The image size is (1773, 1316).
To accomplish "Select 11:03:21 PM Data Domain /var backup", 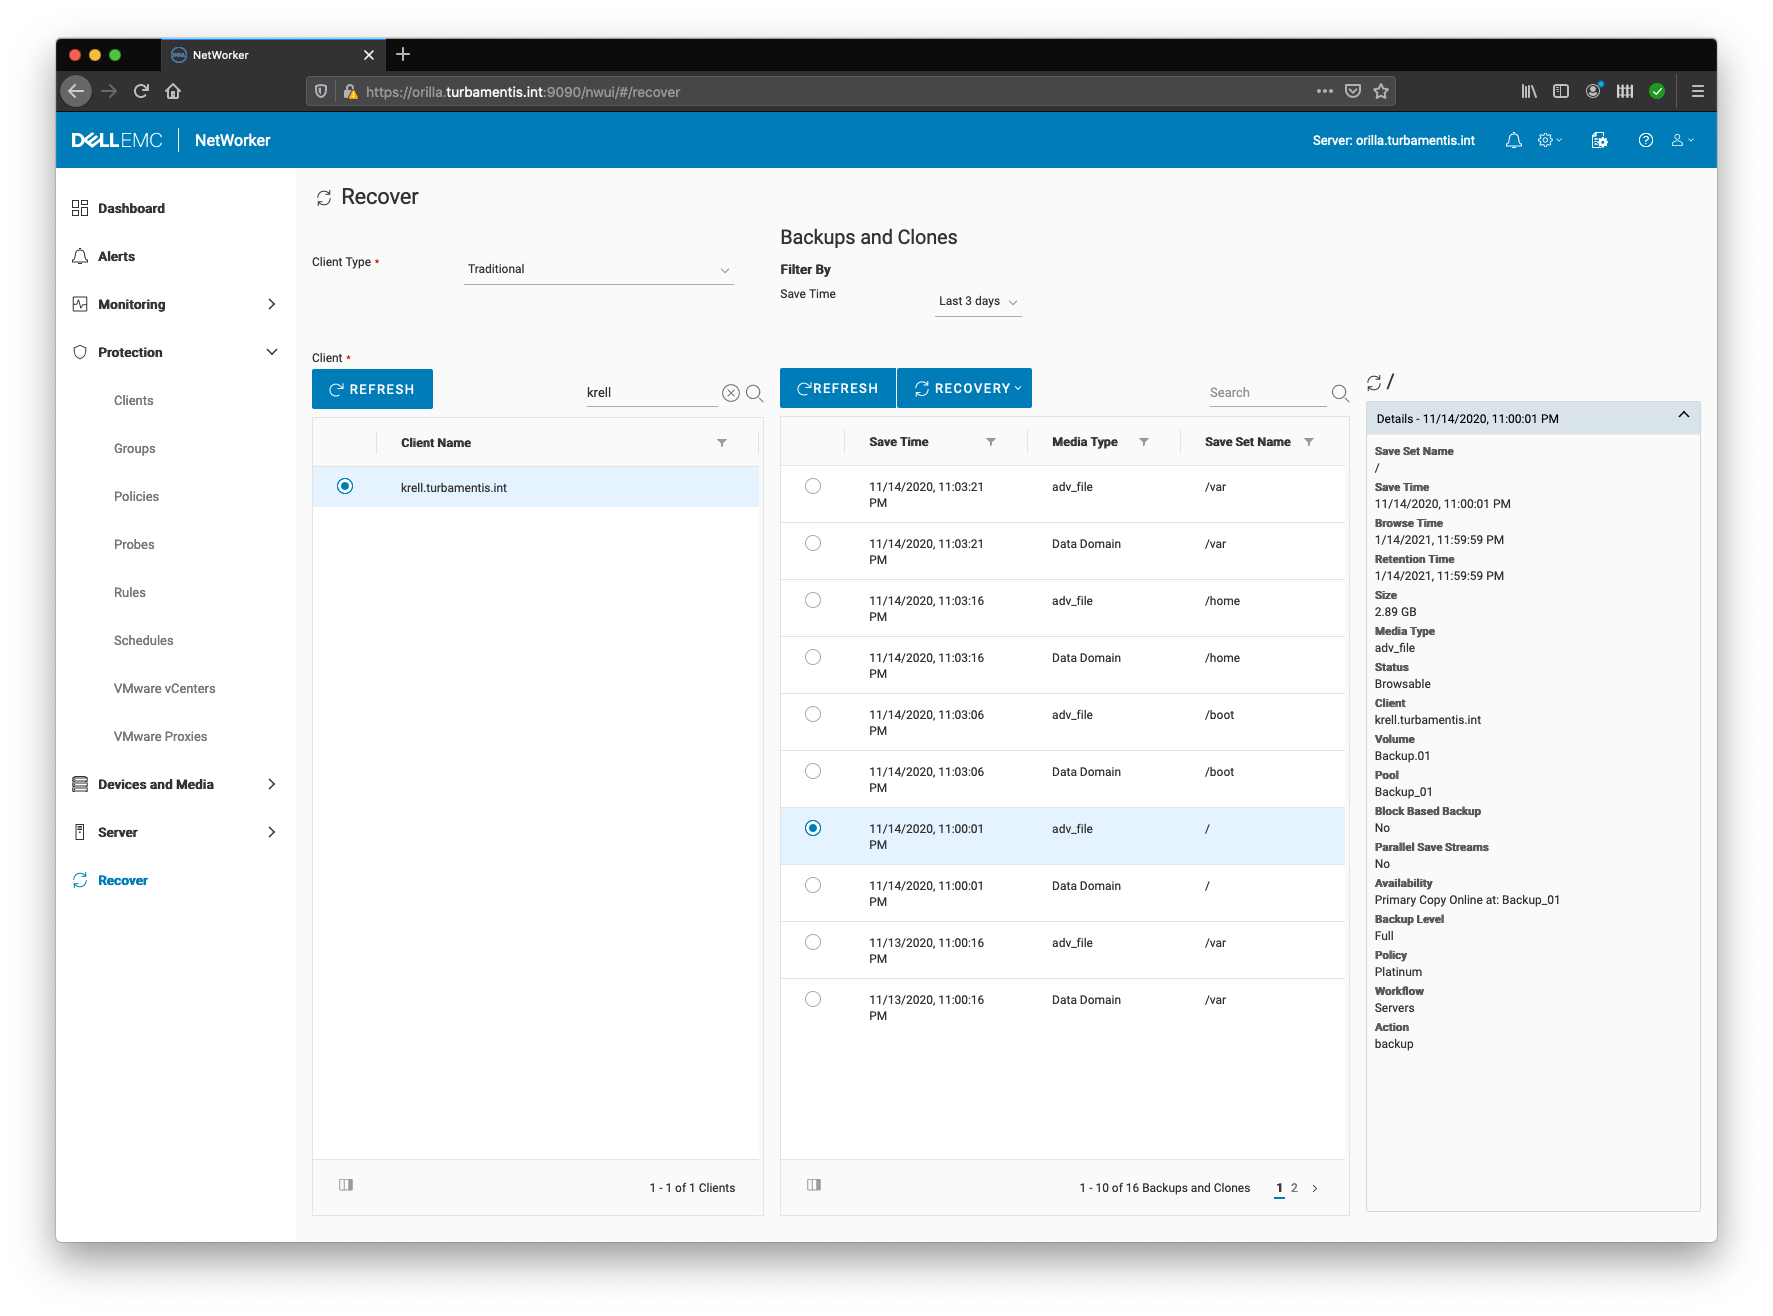I will click(x=813, y=544).
